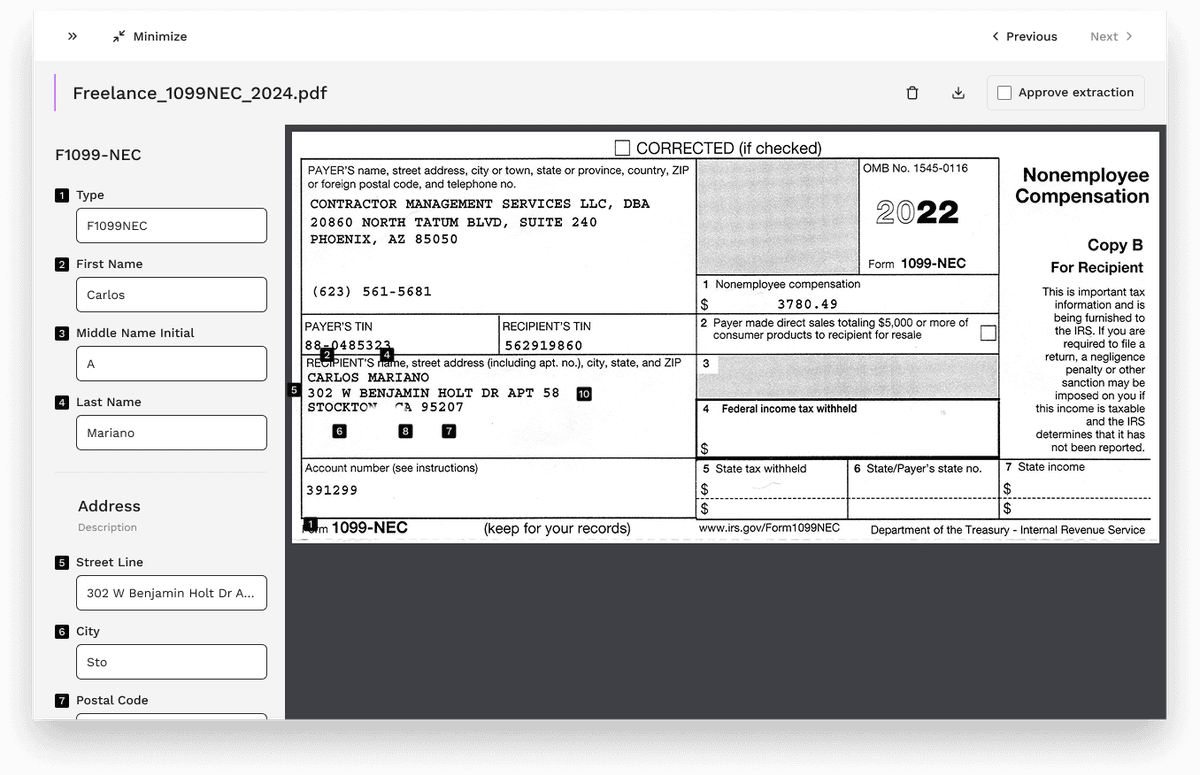The height and width of the screenshot is (775, 1200).
Task: Click the PHOENIX, AZ 85050 address line
Action: [384, 240]
